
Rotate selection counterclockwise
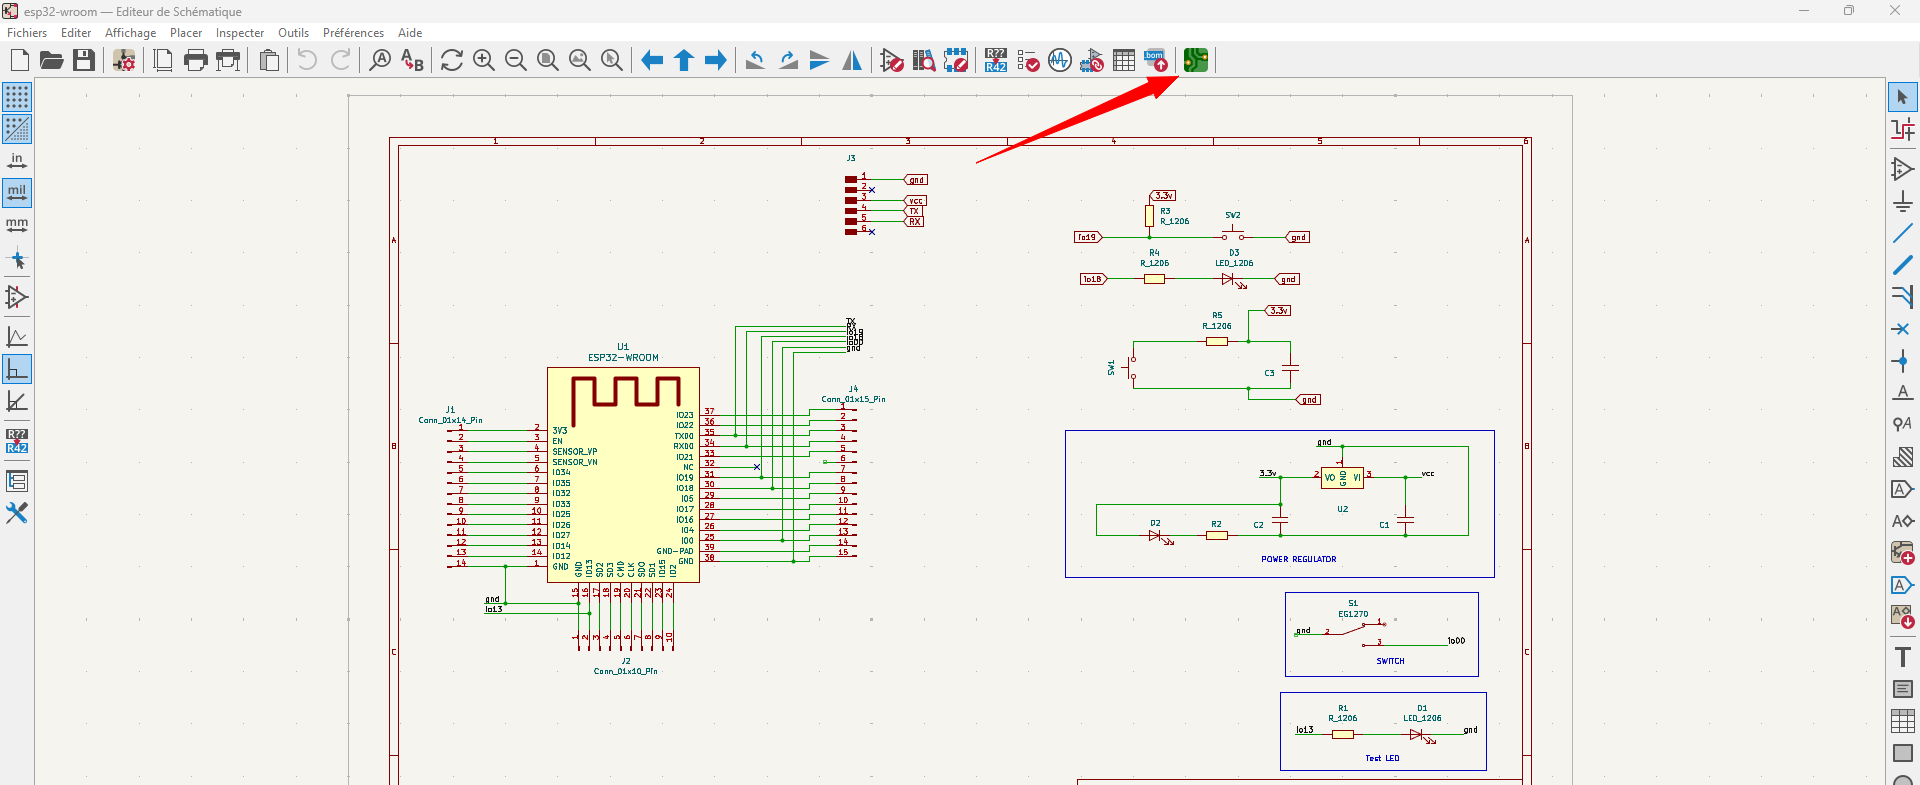(756, 61)
